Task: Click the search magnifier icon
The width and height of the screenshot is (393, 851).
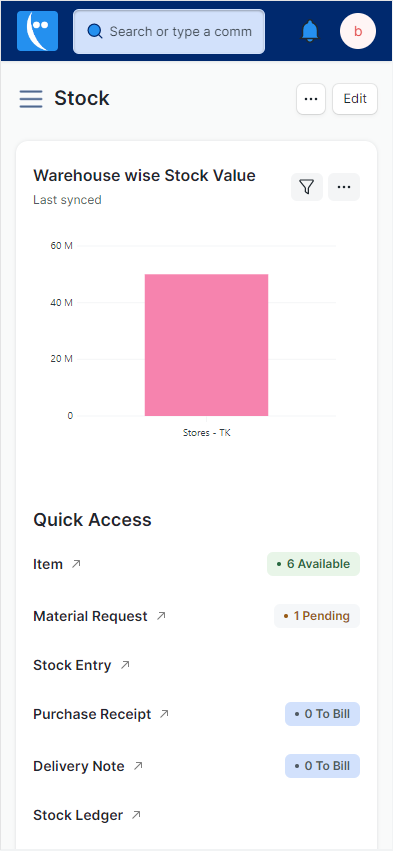Action: [95, 31]
